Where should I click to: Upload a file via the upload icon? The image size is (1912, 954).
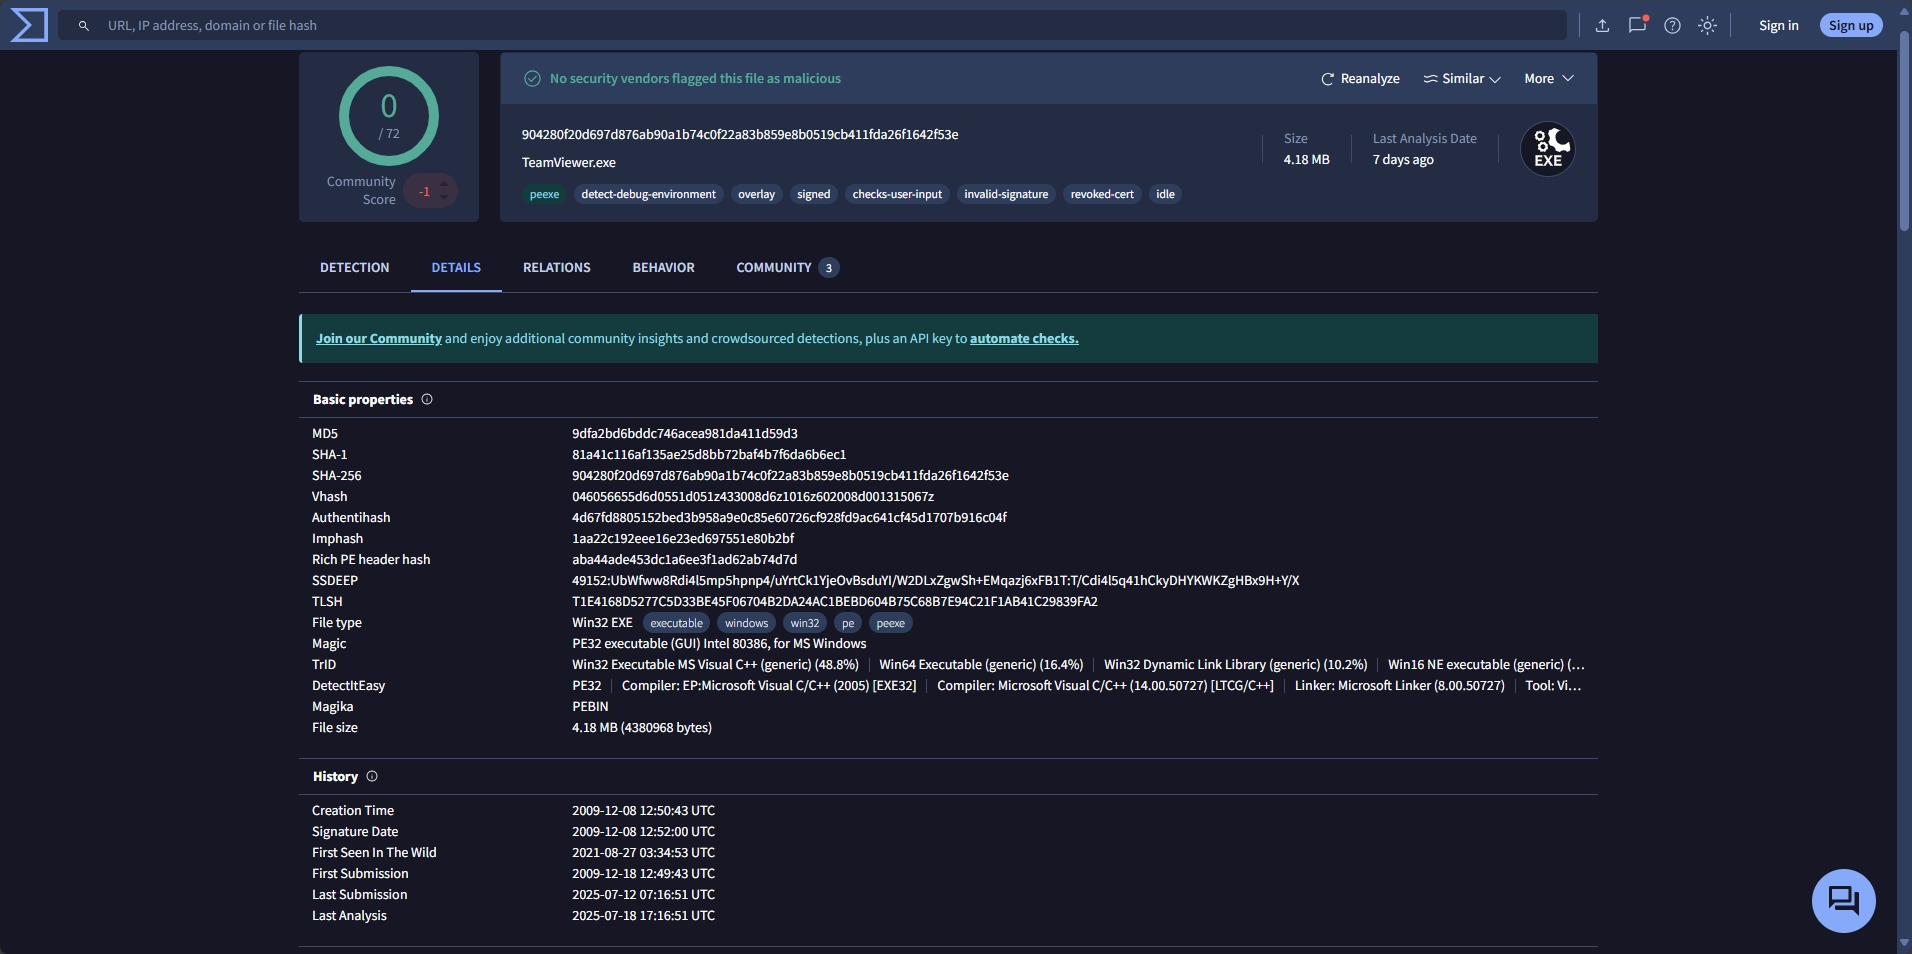click(1601, 25)
